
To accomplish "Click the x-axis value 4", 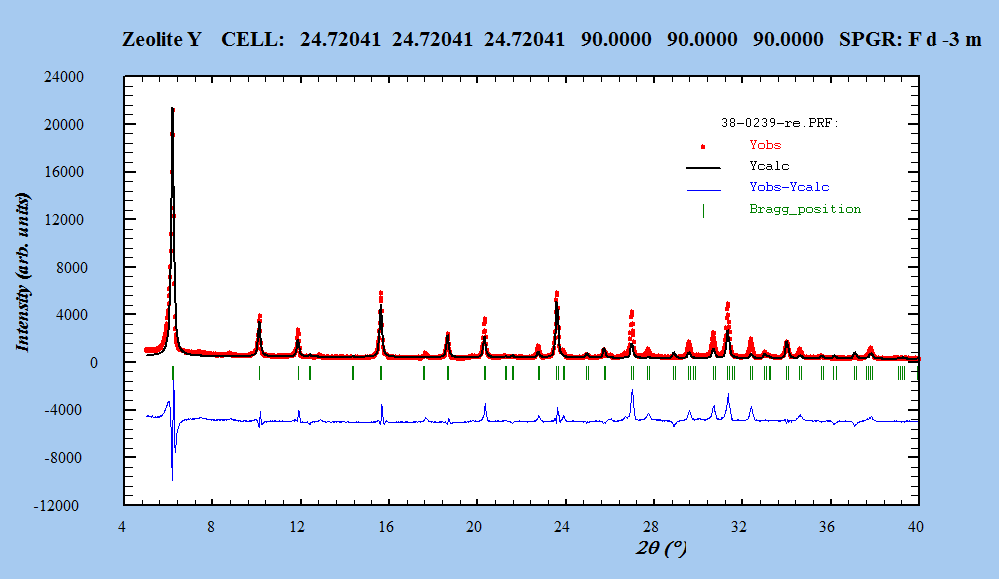I will (x=122, y=527).
